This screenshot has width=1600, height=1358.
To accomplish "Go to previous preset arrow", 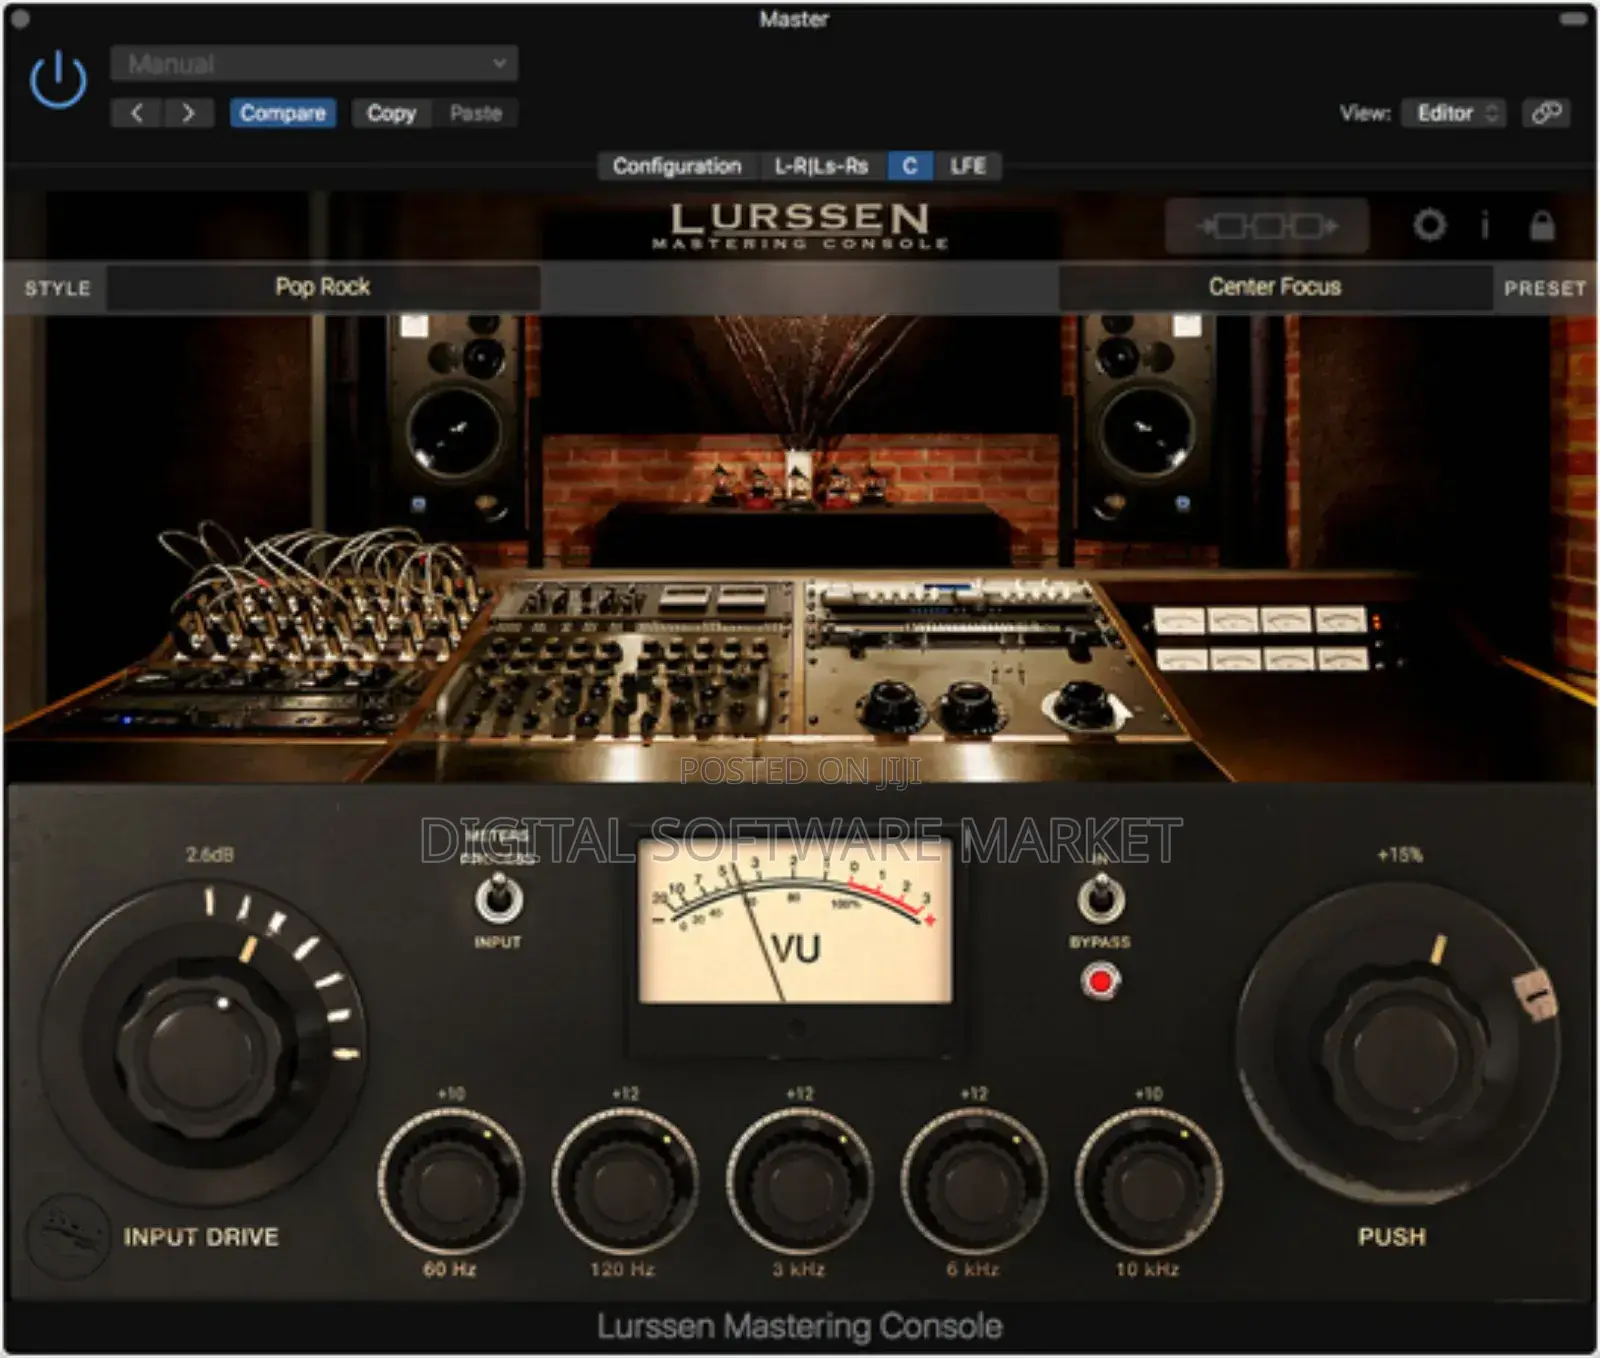I will 137,113.
